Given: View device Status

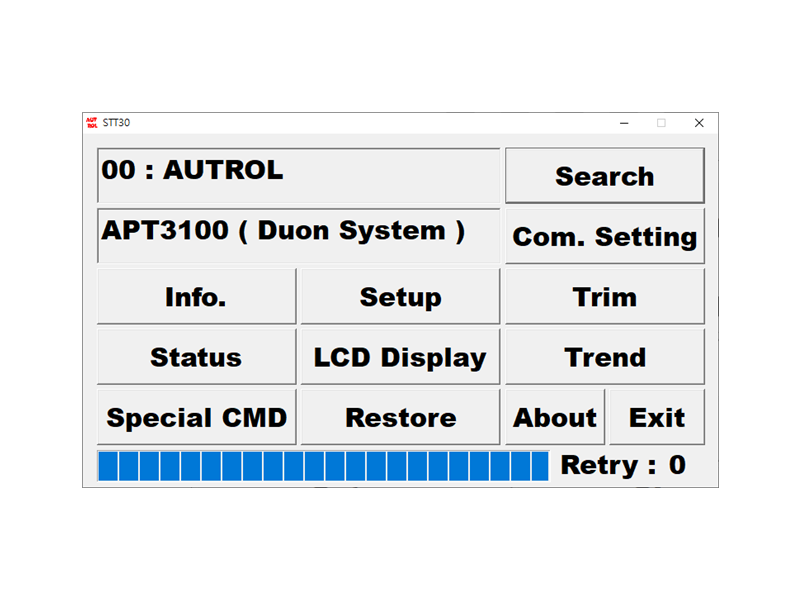Looking at the screenshot, I should point(196,357).
